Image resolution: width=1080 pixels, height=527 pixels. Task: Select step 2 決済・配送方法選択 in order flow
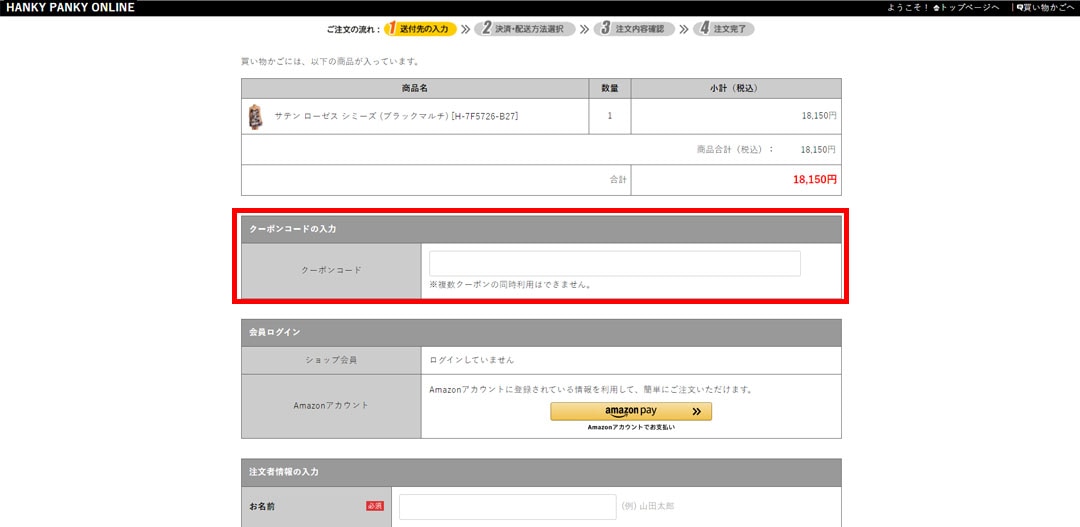coord(525,29)
